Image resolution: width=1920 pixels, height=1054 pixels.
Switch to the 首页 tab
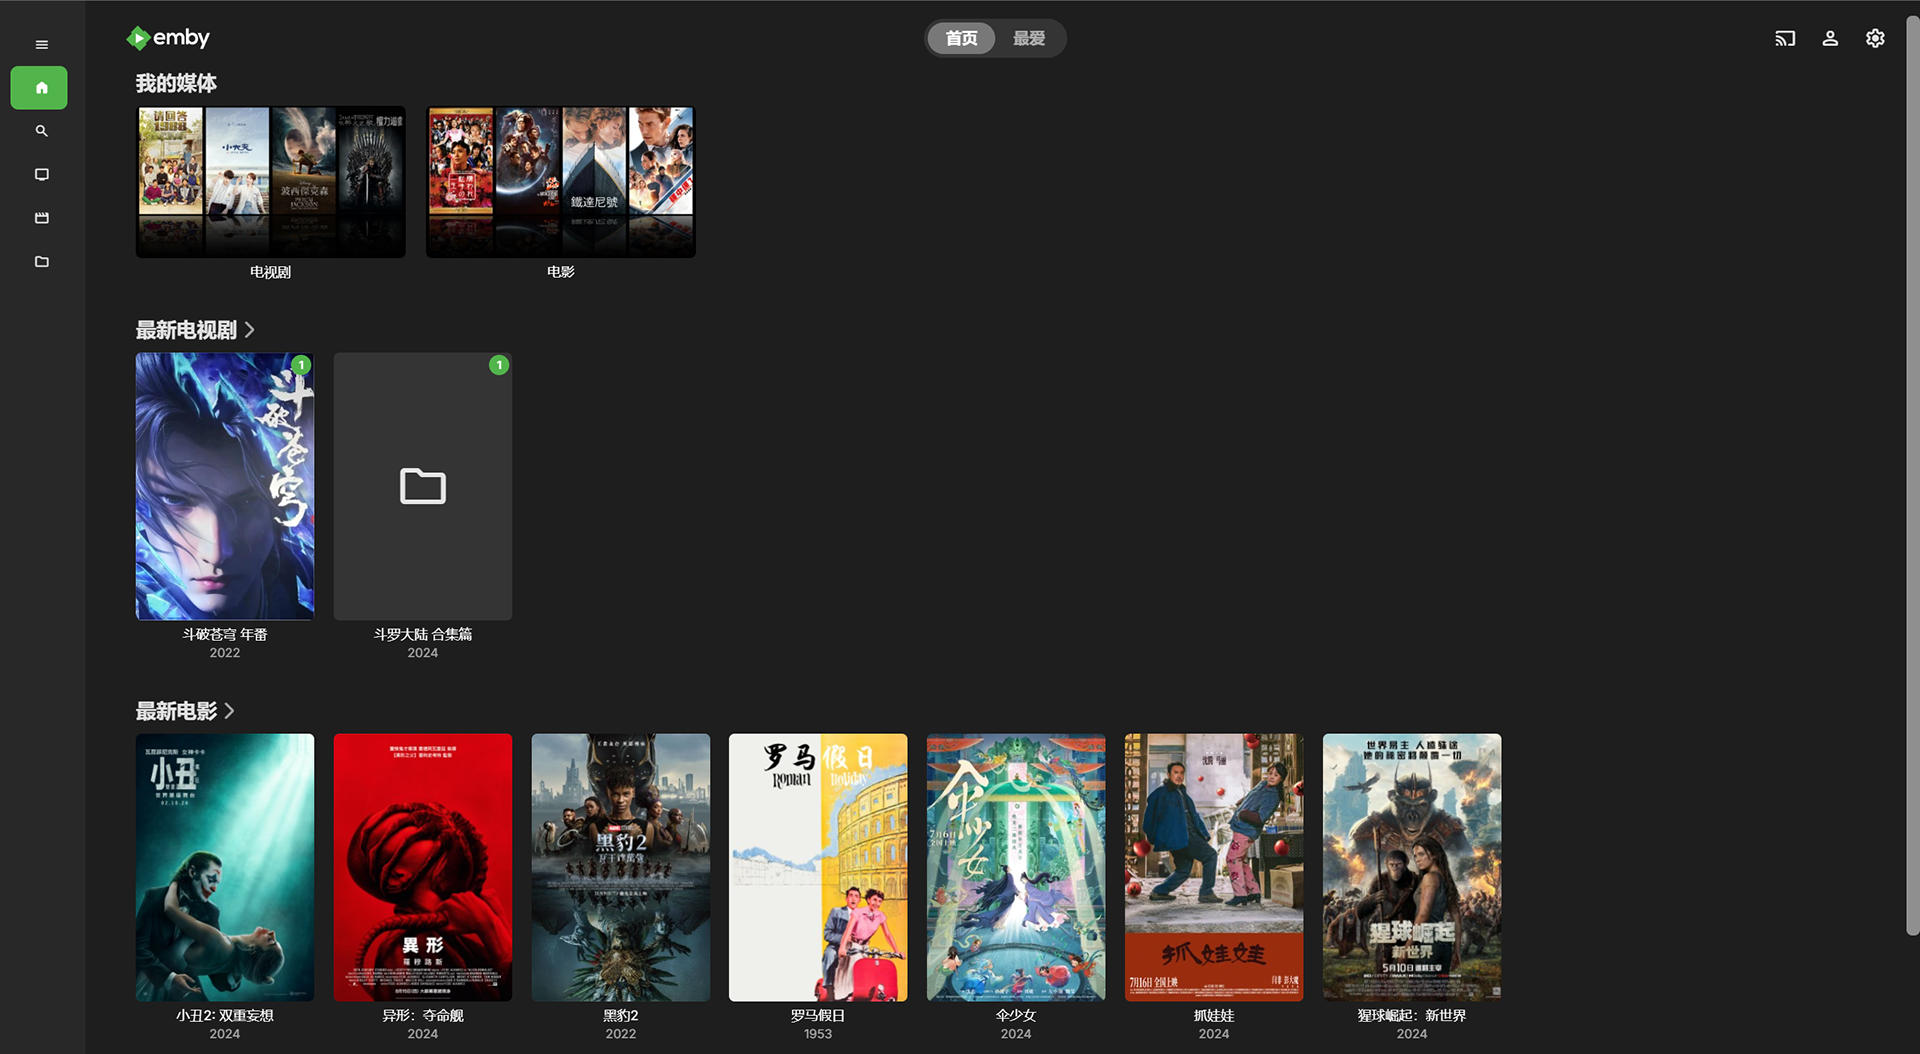point(961,38)
